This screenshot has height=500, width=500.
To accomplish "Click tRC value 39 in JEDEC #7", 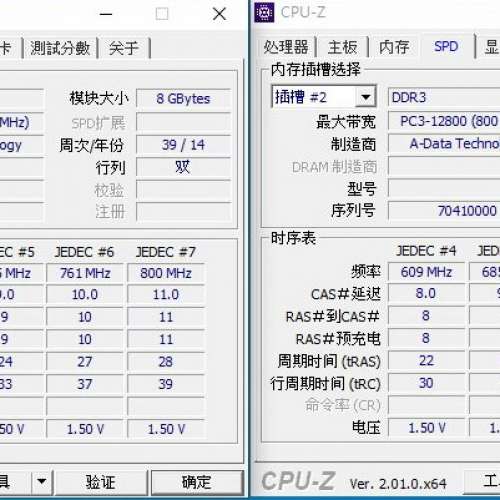I will (x=166, y=384).
